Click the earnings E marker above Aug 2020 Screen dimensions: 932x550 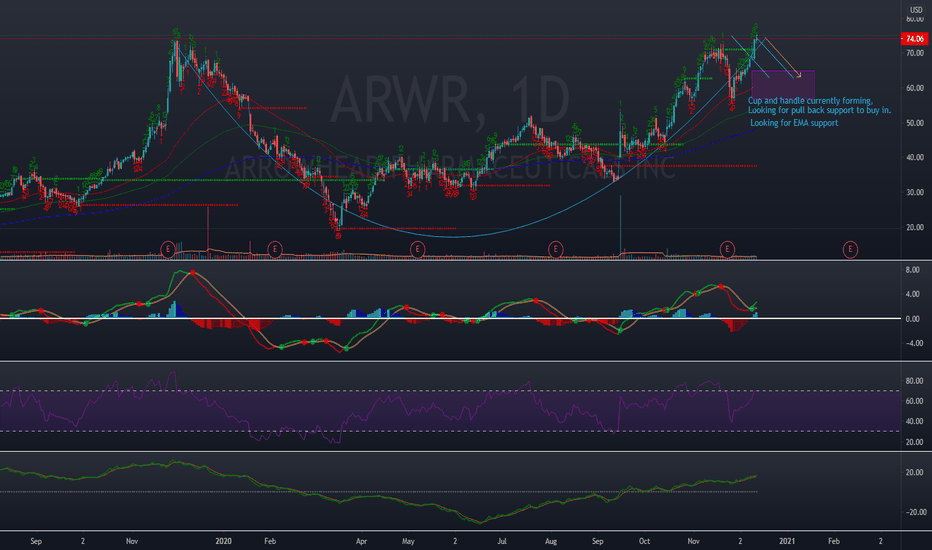pos(555,249)
